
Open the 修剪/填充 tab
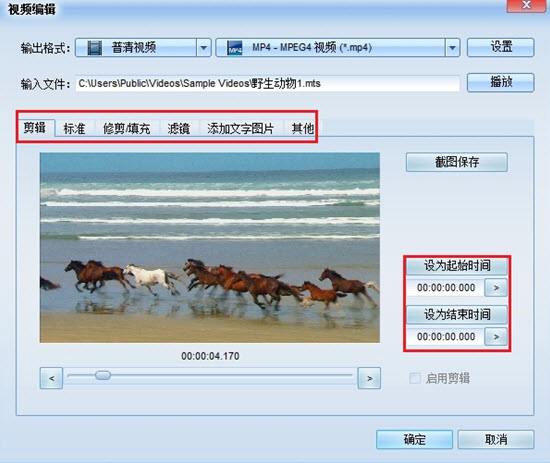tap(126, 129)
